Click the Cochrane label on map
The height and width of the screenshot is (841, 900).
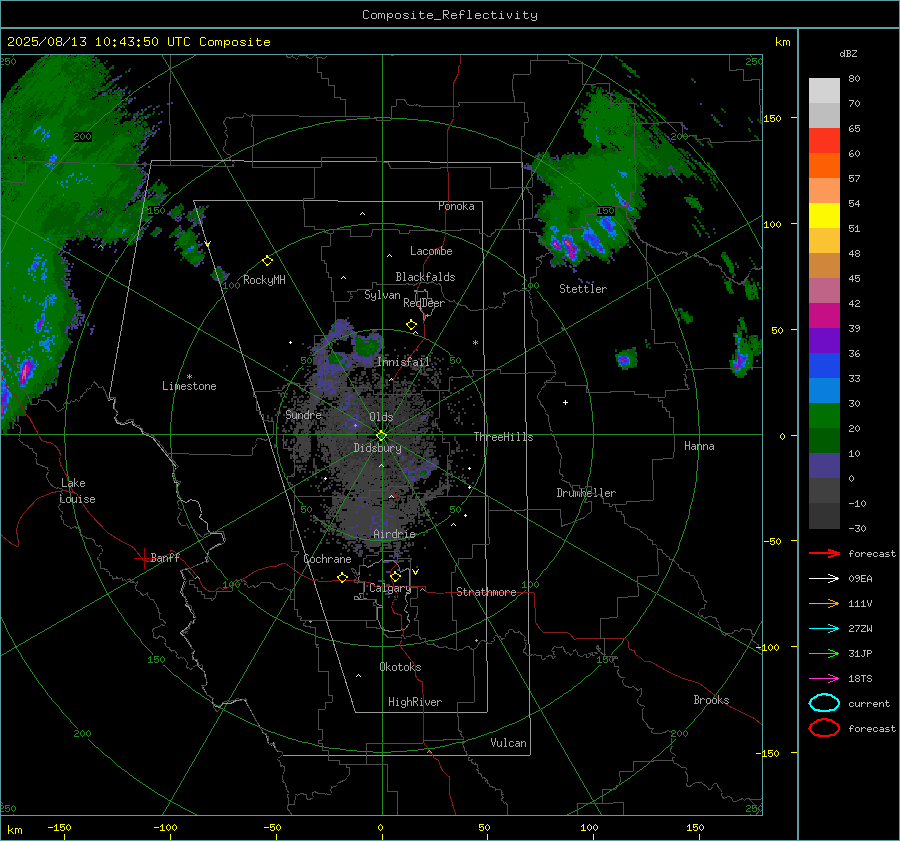[x=327, y=559]
